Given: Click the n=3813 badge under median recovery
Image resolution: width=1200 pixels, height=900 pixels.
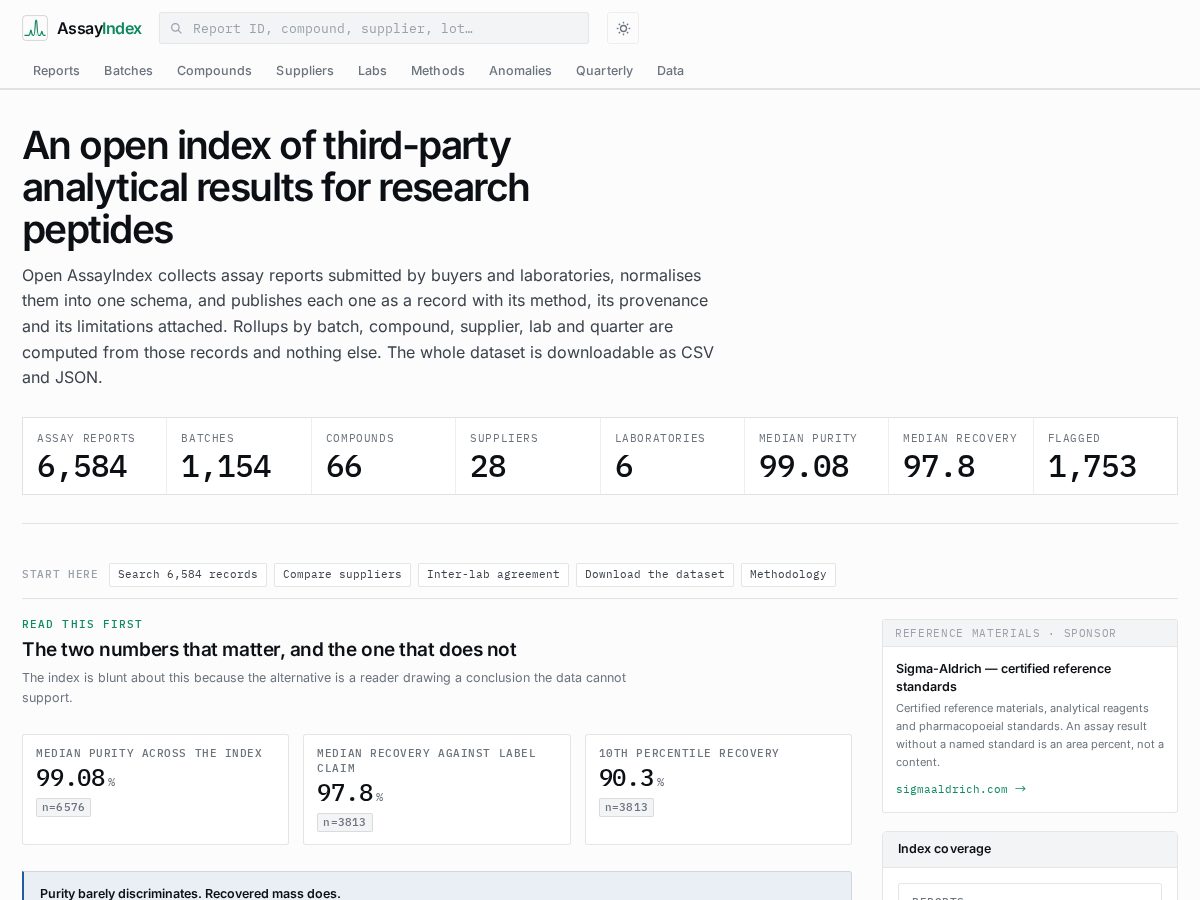Looking at the screenshot, I should click(345, 822).
